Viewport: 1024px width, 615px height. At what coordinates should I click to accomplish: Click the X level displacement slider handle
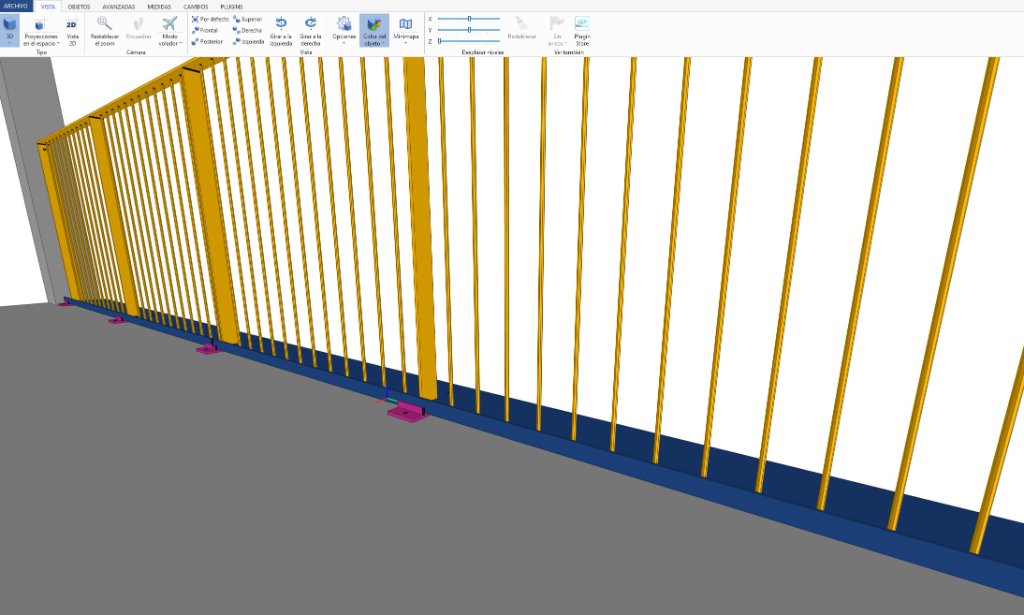[470, 19]
